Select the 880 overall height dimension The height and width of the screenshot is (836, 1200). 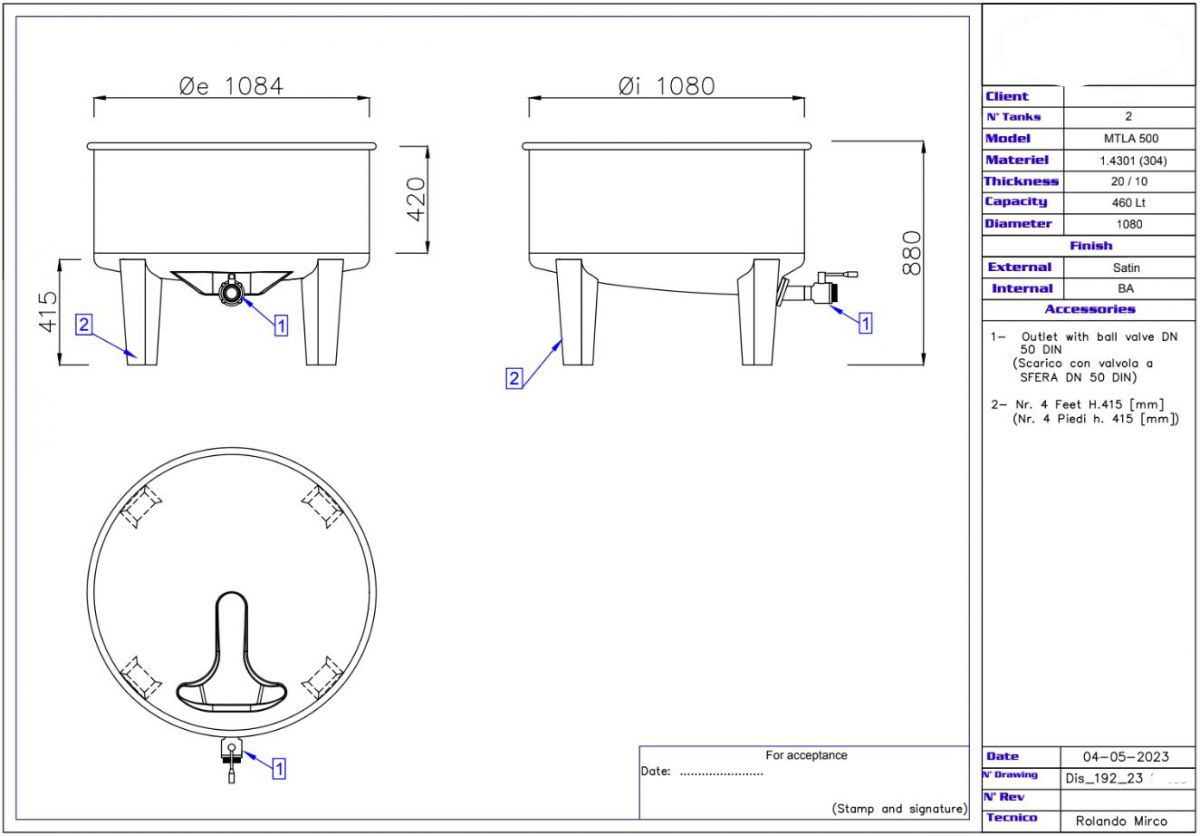[911, 253]
